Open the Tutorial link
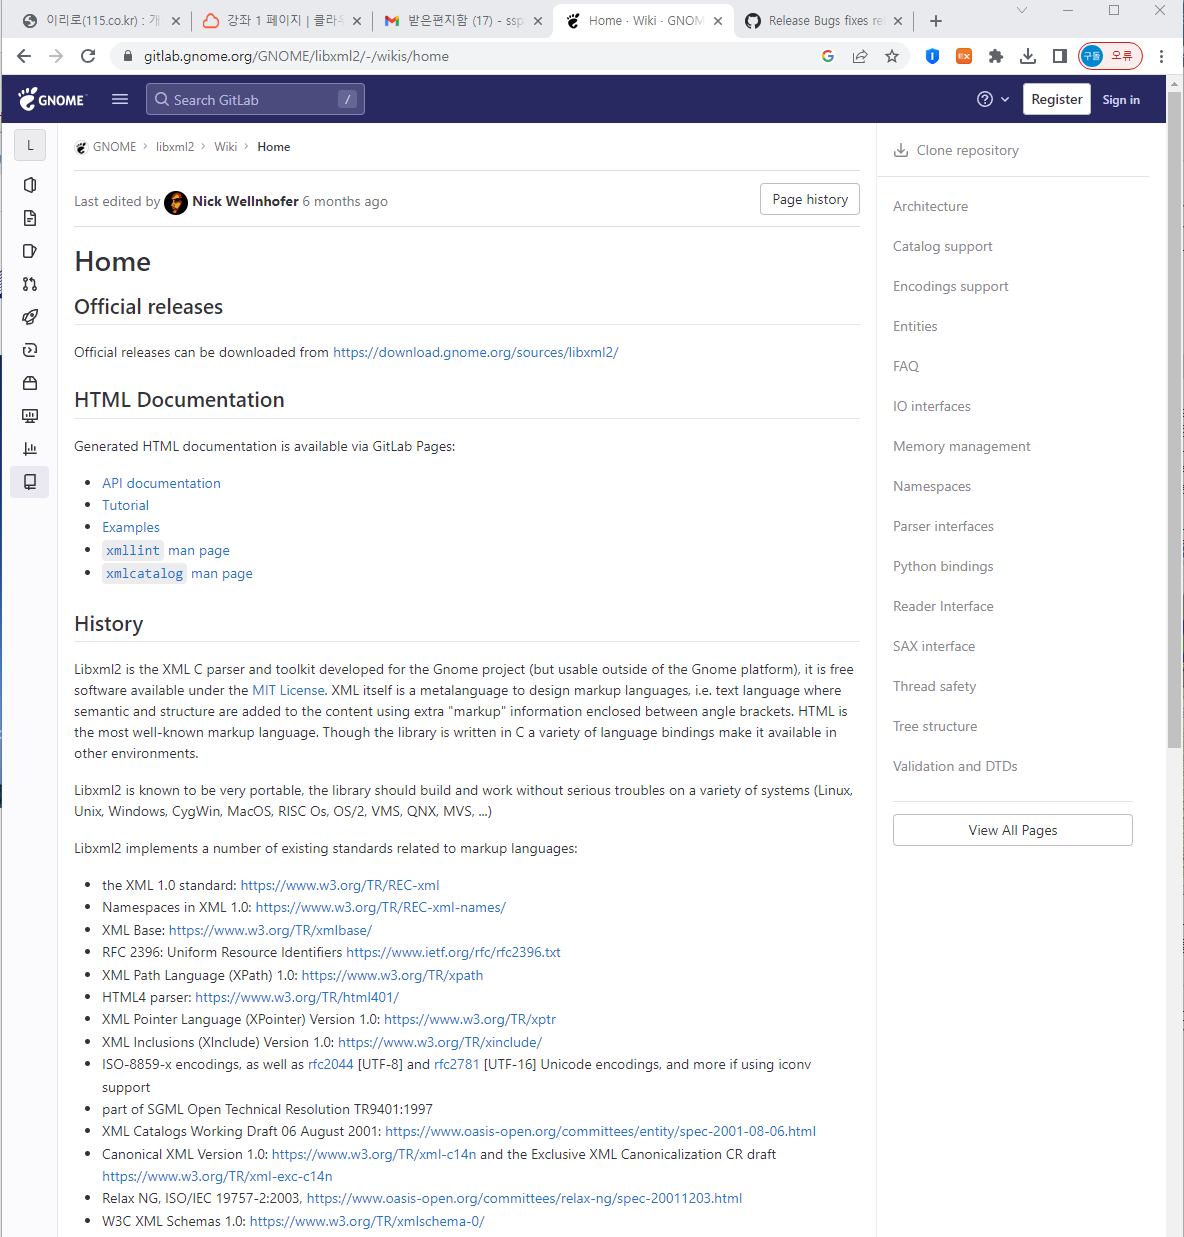Image resolution: width=1184 pixels, height=1237 pixels. [x=125, y=505]
